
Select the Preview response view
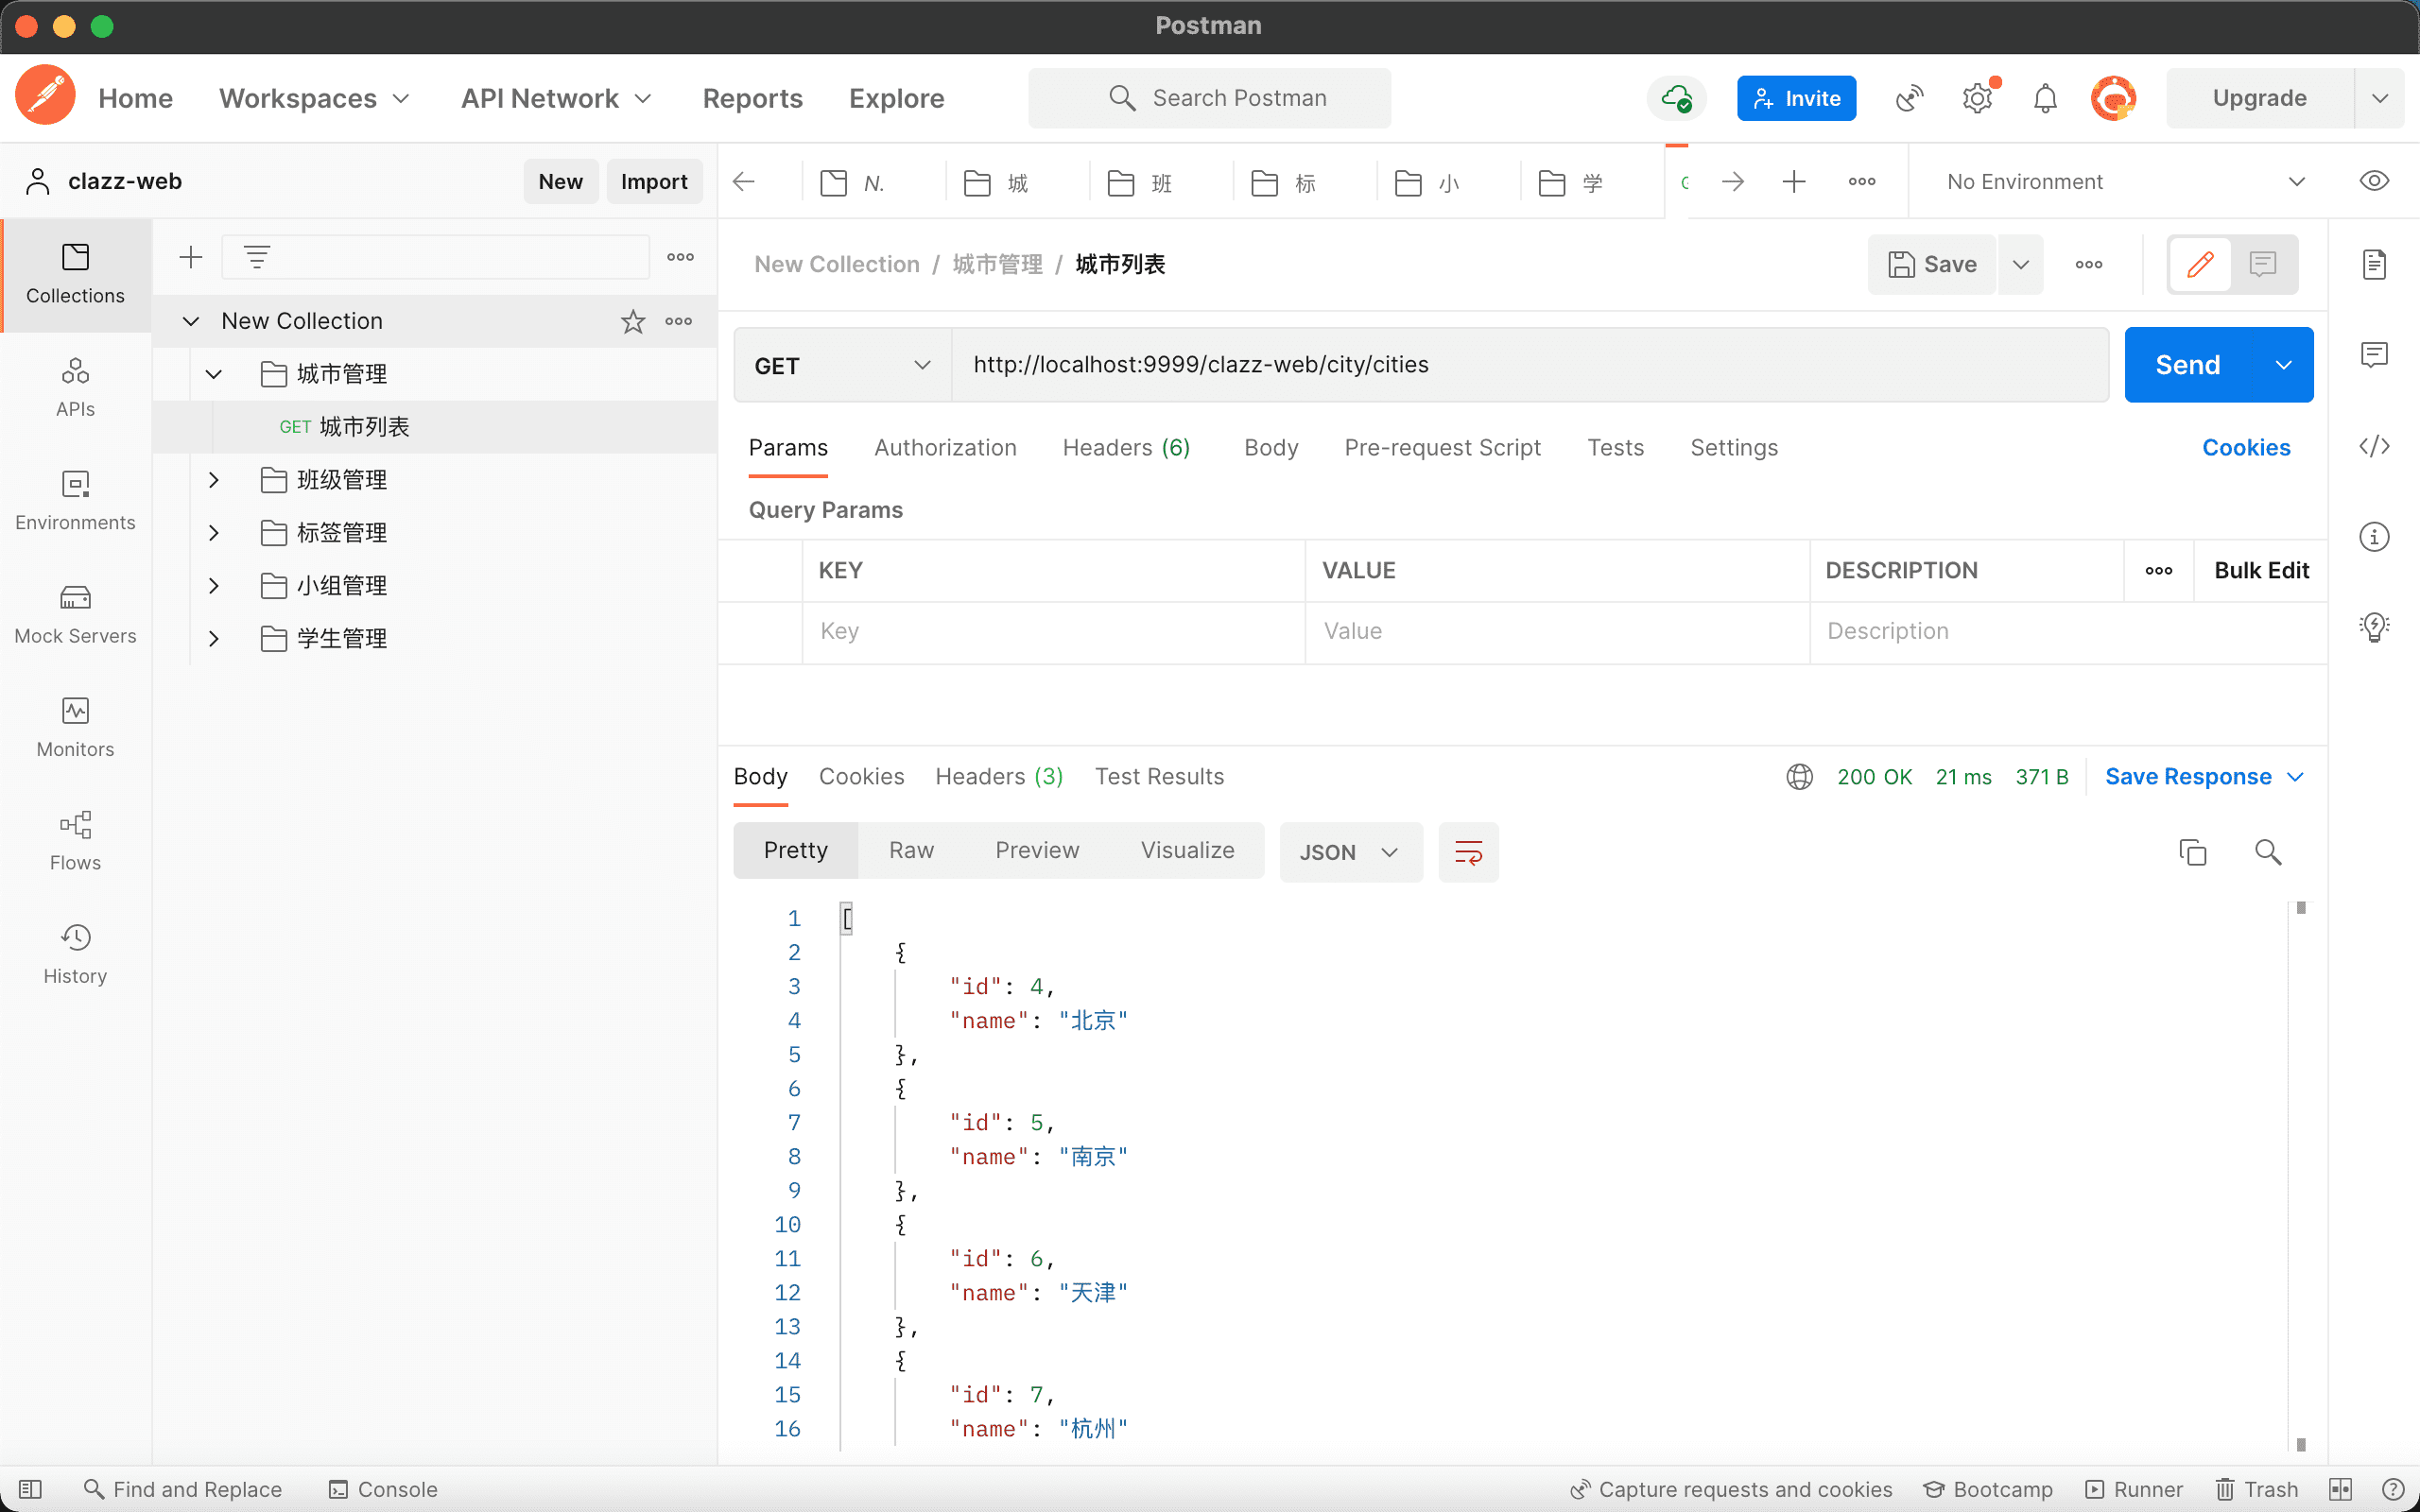click(1037, 851)
